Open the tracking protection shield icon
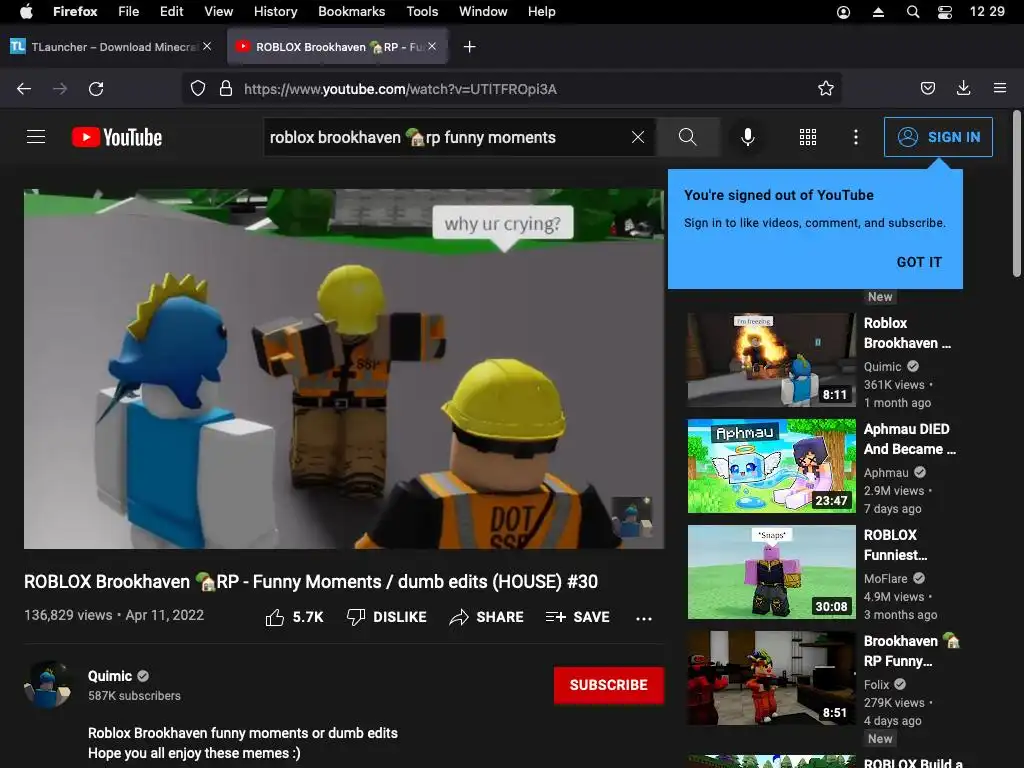 [x=198, y=89]
